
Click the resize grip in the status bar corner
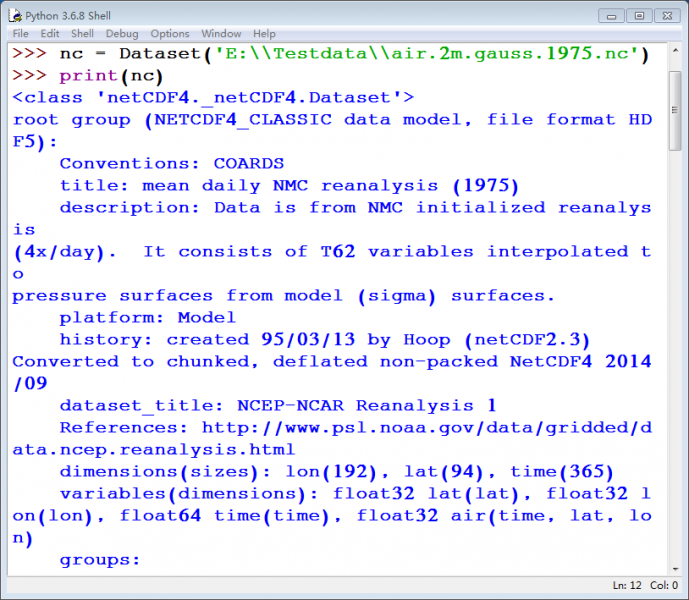pyautogui.click(x=682, y=593)
